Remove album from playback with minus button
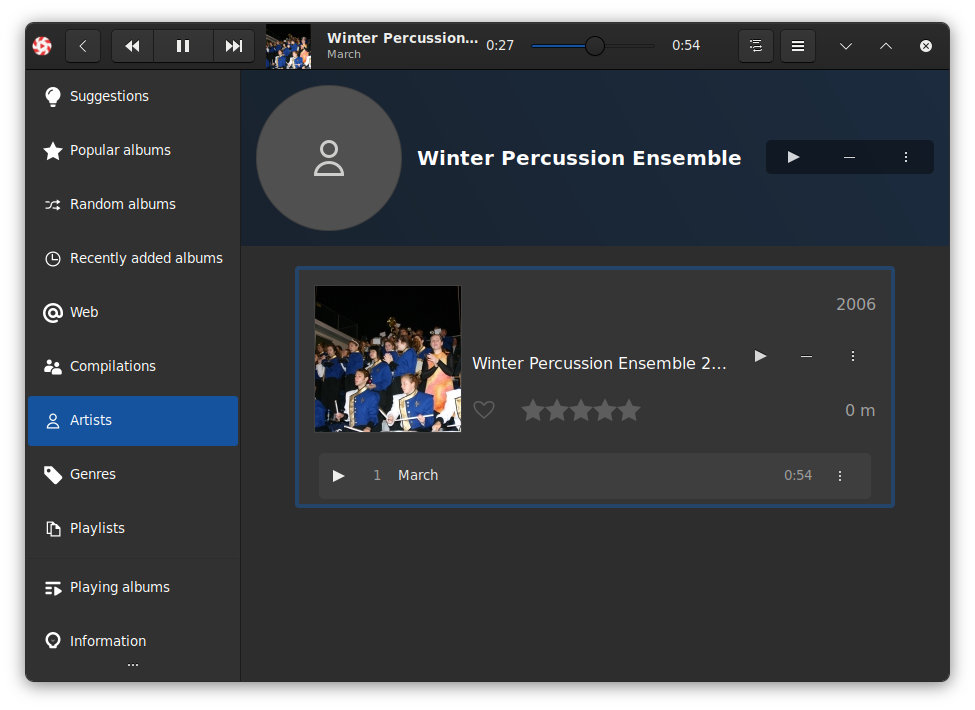This screenshot has width=975, height=710. coord(806,356)
